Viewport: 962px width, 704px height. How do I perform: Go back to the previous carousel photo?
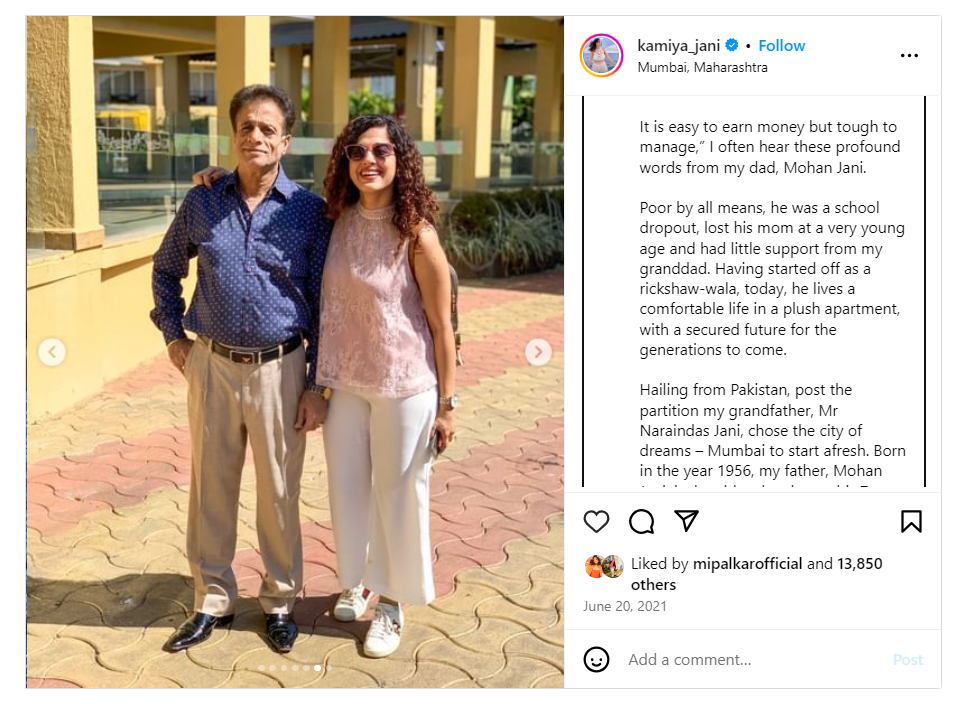(x=52, y=352)
